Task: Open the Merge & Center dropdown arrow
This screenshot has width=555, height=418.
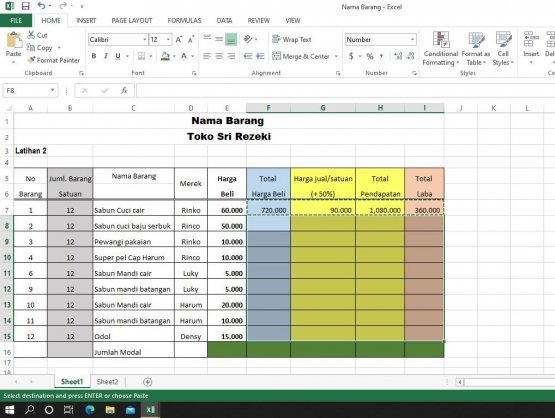Action: click(x=336, y=56)
